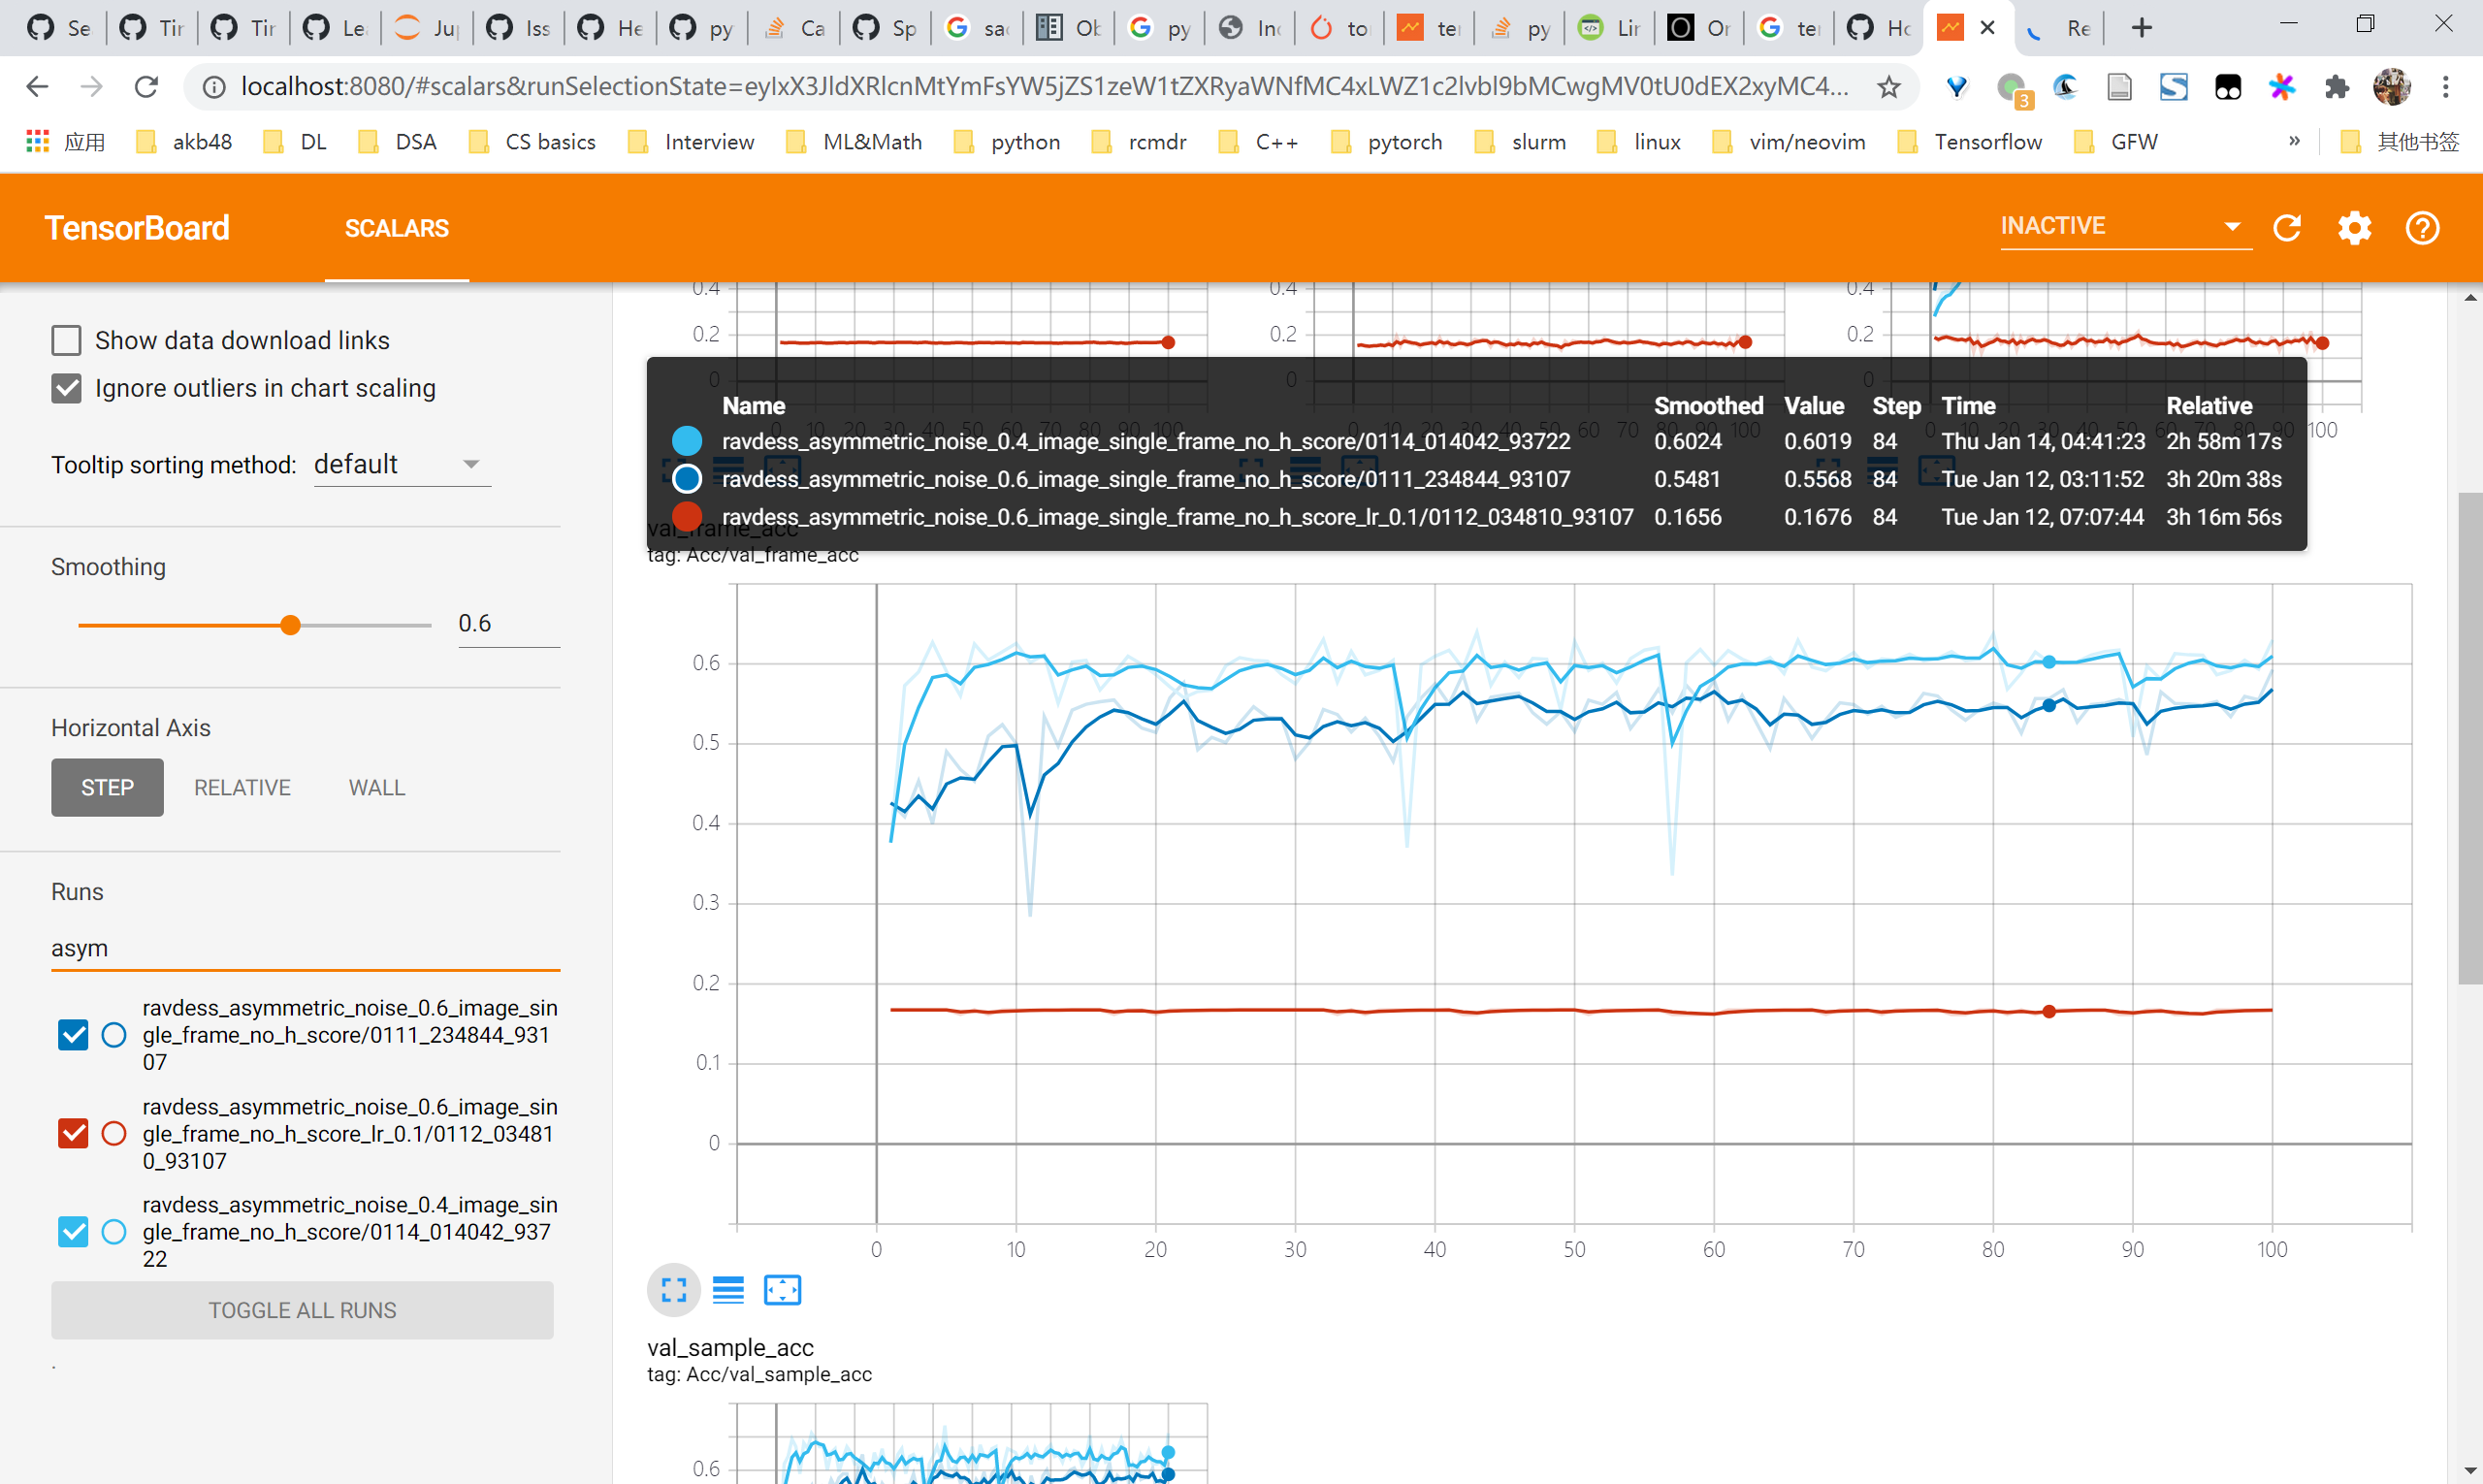
Task: Fit domain to data for val_frame_acc
Action: 782,1290
